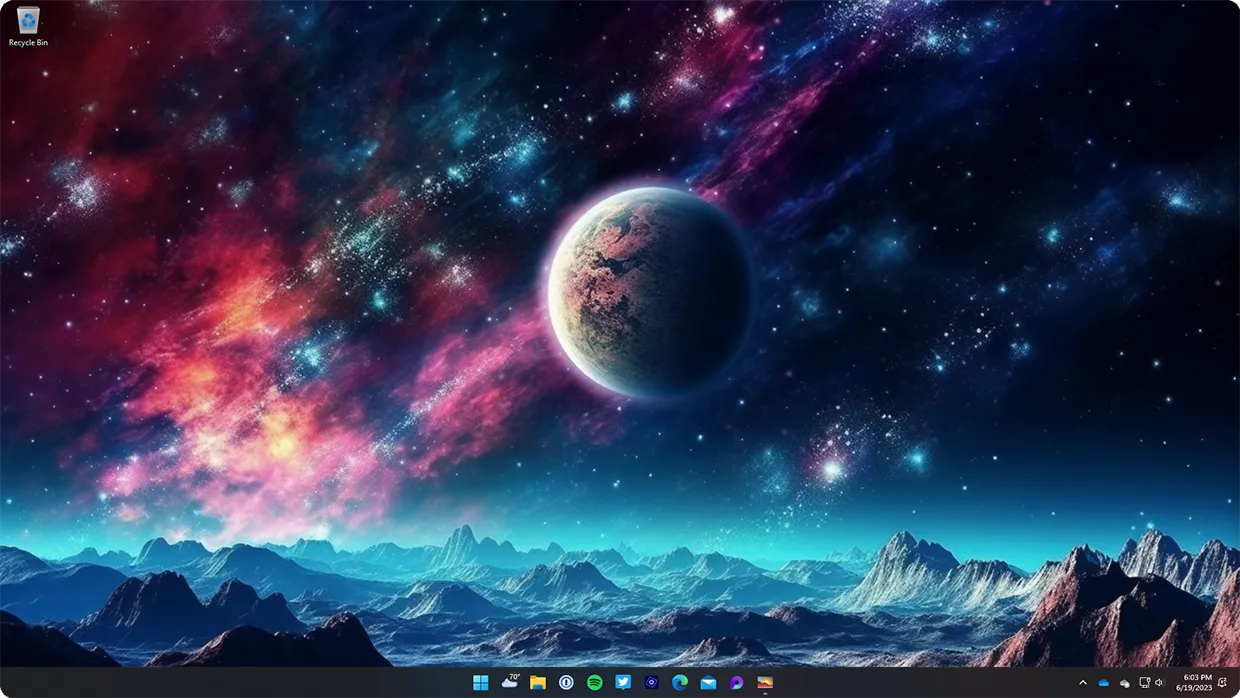
Task: Open the volume control from the taskbar
Action: click(1158, 683)
